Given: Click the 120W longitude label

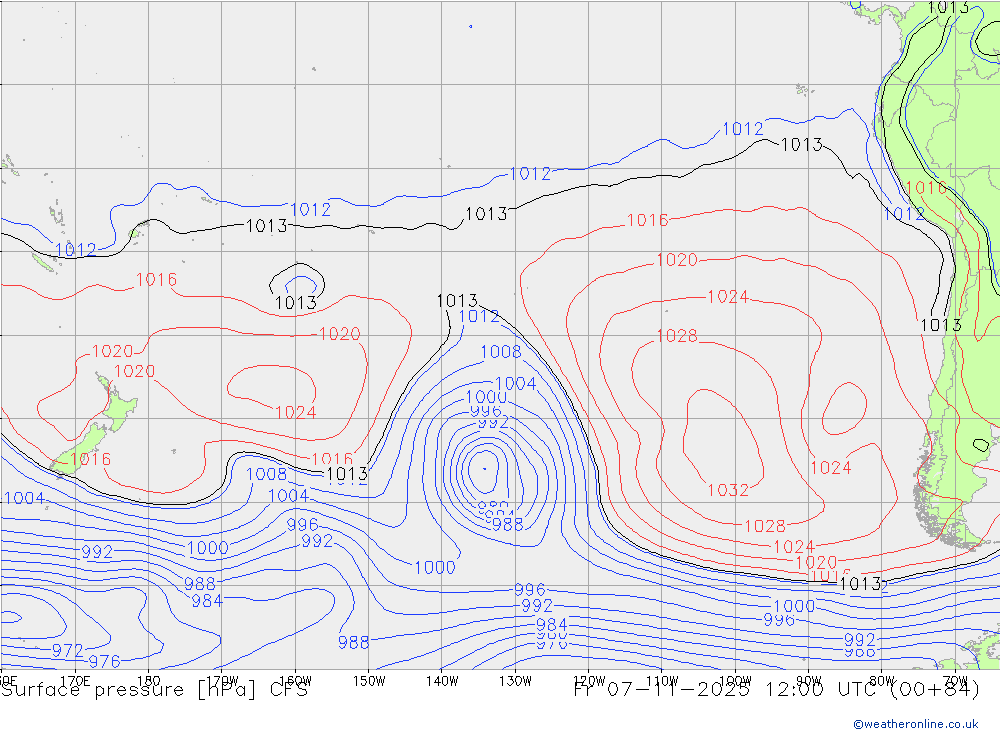Looking at the screenshot, I should point(589,681).
